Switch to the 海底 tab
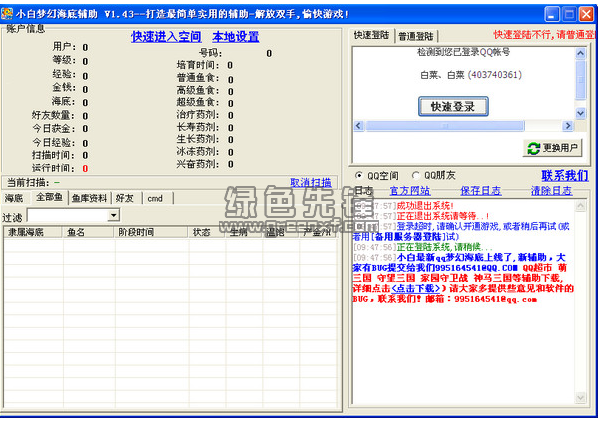The width and height of the screenshot is (598, 423). coord(14,198)
